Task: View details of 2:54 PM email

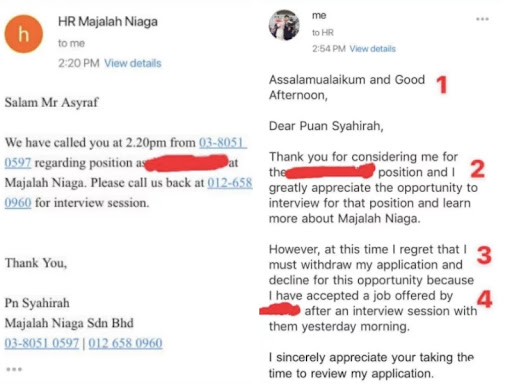Action: (372, 49)
